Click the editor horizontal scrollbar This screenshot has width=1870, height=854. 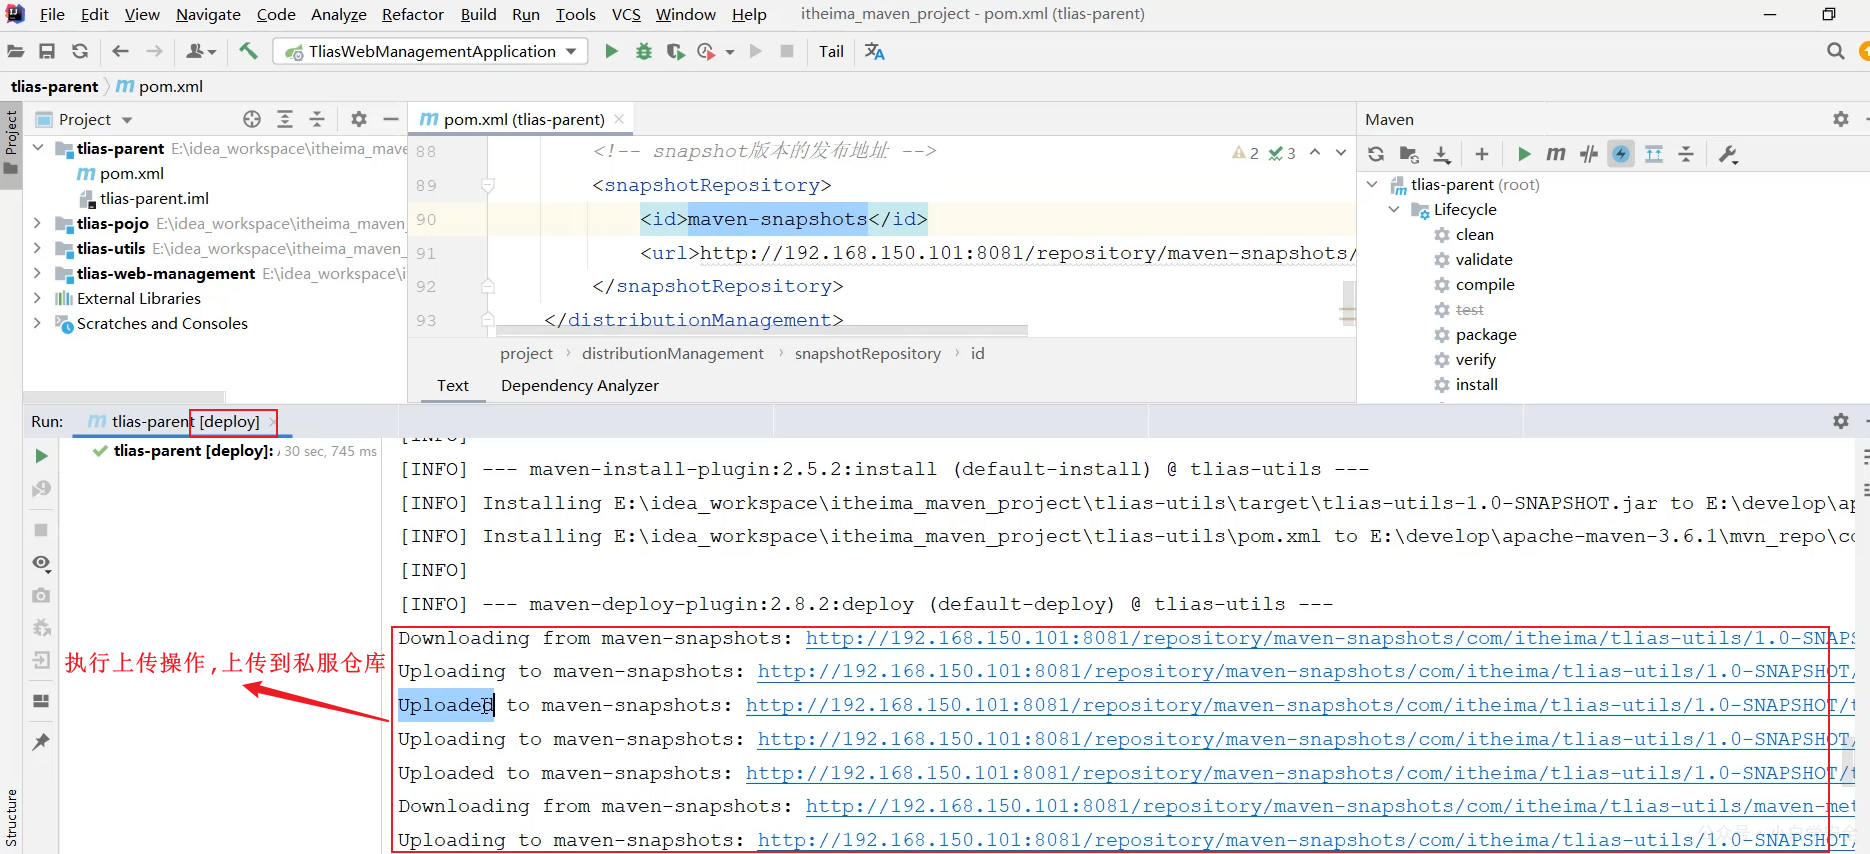point(762,330)
